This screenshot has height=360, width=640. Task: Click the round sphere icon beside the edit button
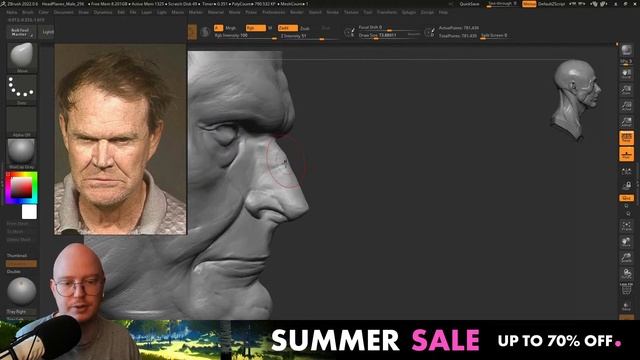205,32
